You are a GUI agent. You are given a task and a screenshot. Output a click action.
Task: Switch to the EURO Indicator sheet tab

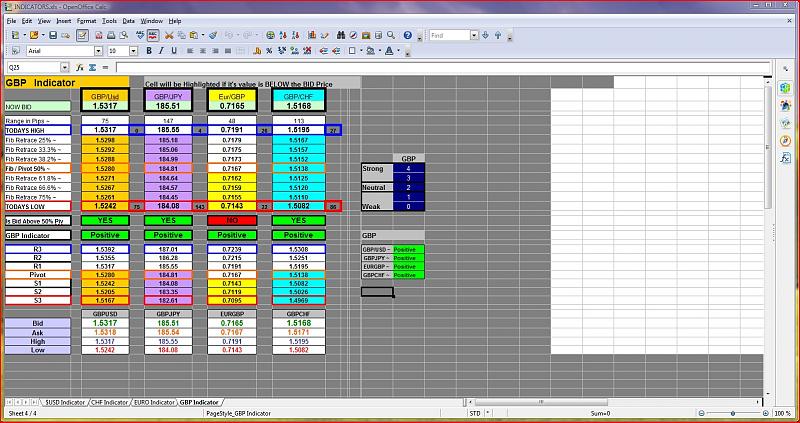[x=154, y=402]
